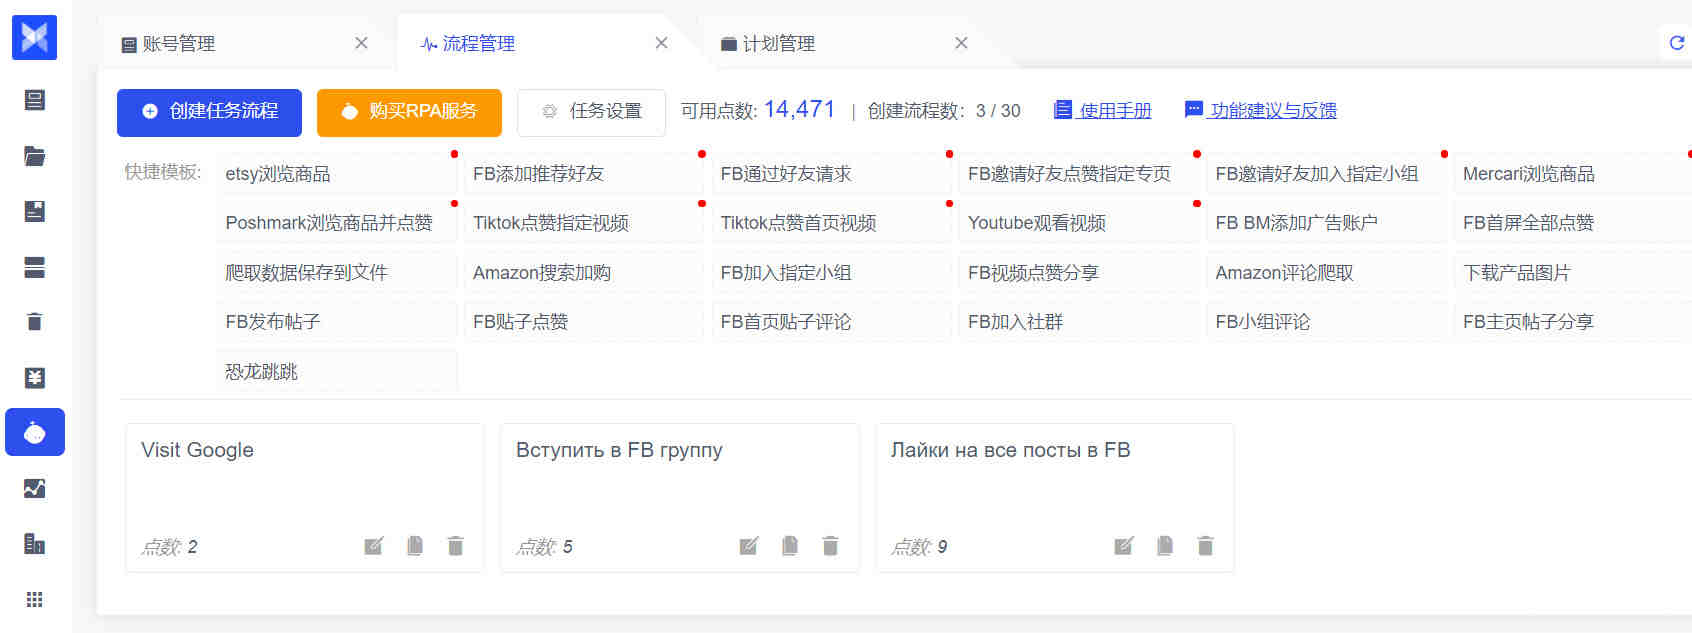Select the Youtube观看视频 template
1692x633 pixels.
[x=1079, y=223]
